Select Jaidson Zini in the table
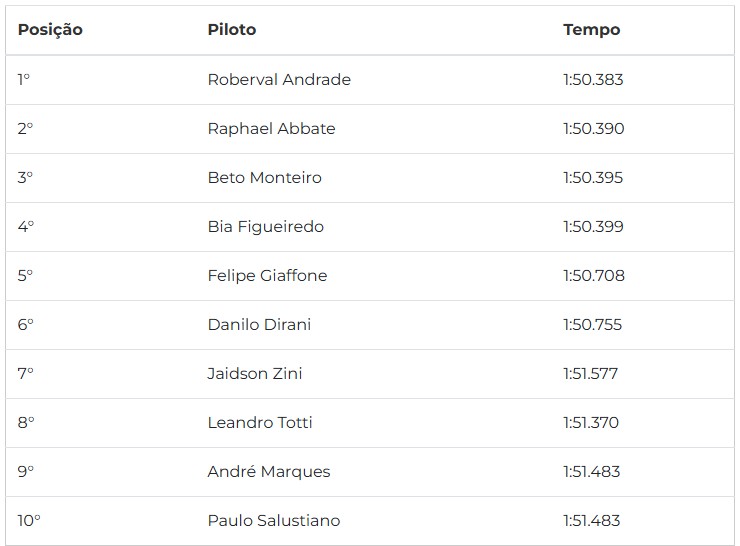This screenshot has width=740, height=546. coord(255,374)
